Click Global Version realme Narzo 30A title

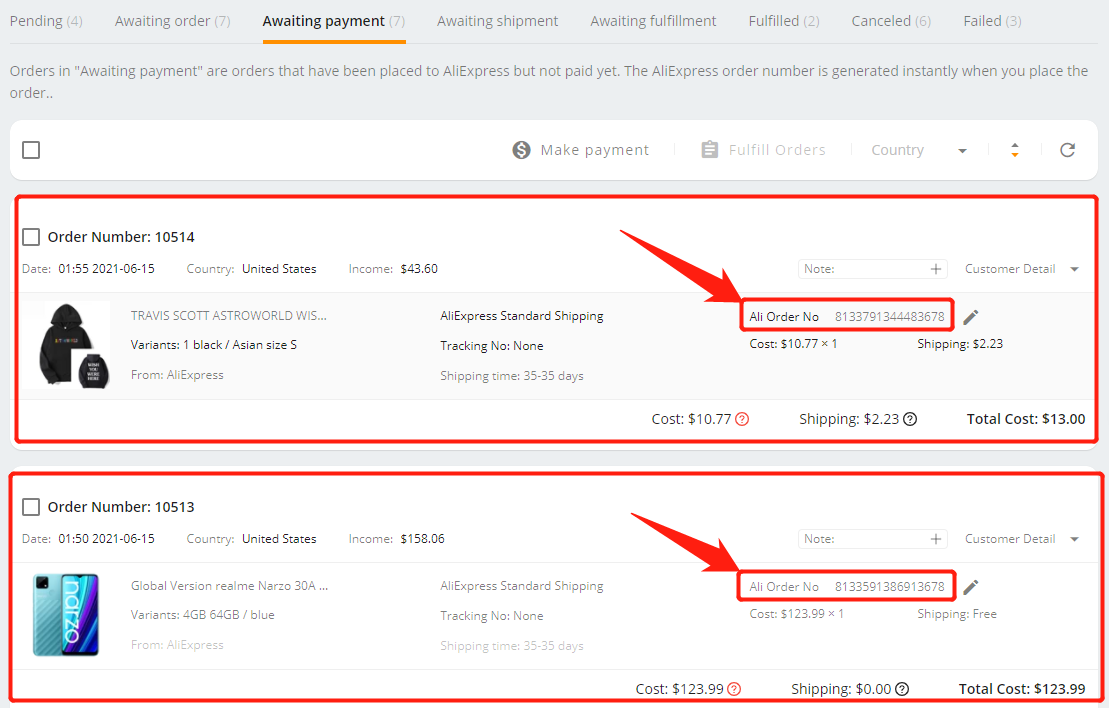tap(229, 586)
